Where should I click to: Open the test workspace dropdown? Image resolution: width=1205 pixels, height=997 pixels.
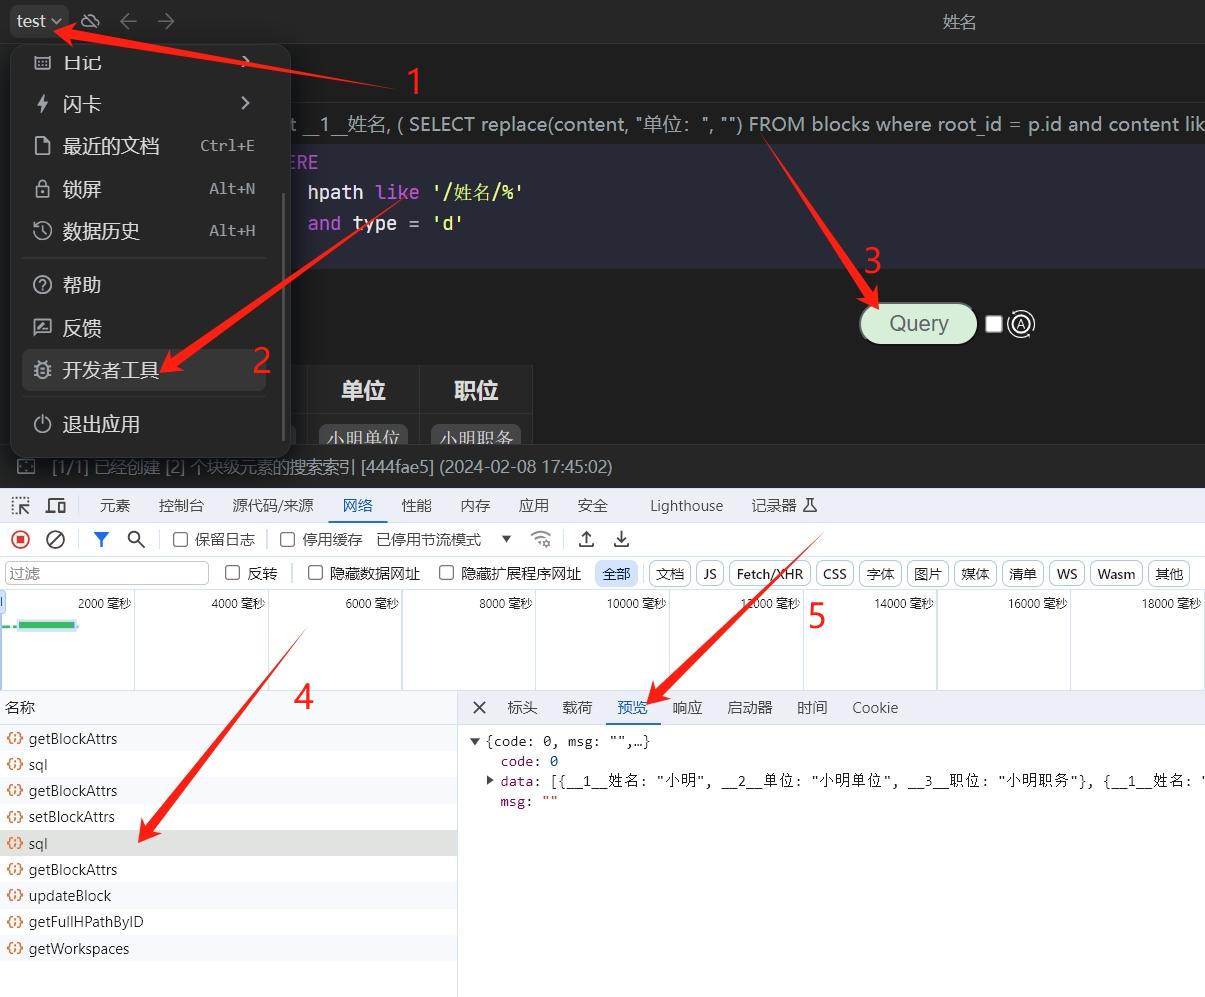39,20
